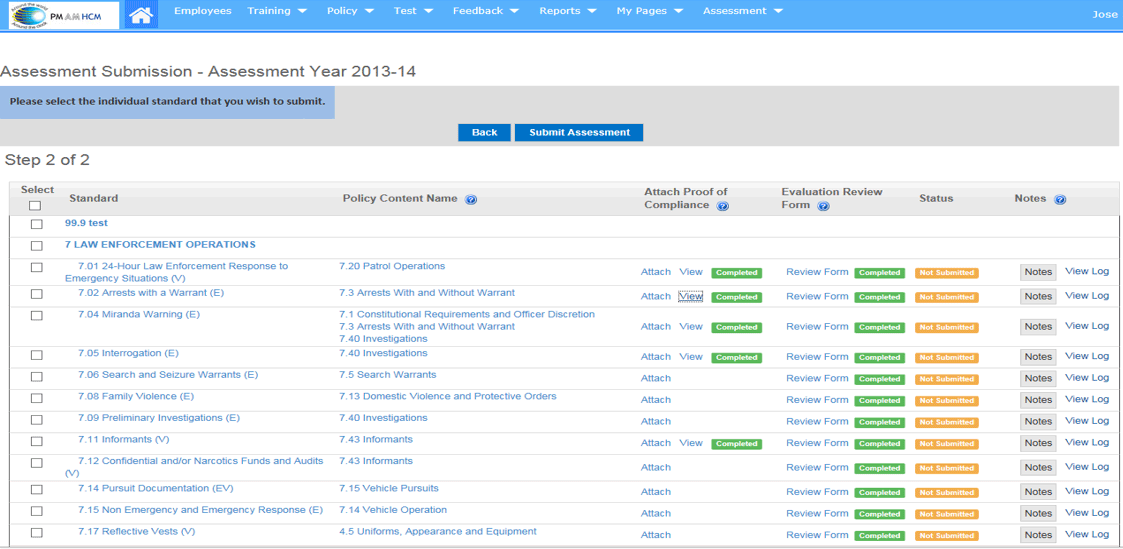Click the help icon next to Notes
Viewport: 1123px width, 549px height.
(1060, 199)
